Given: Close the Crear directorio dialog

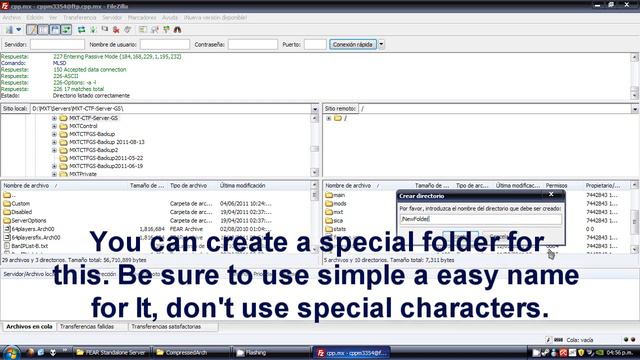Looking at the screenshot, I should click(551, 195).
